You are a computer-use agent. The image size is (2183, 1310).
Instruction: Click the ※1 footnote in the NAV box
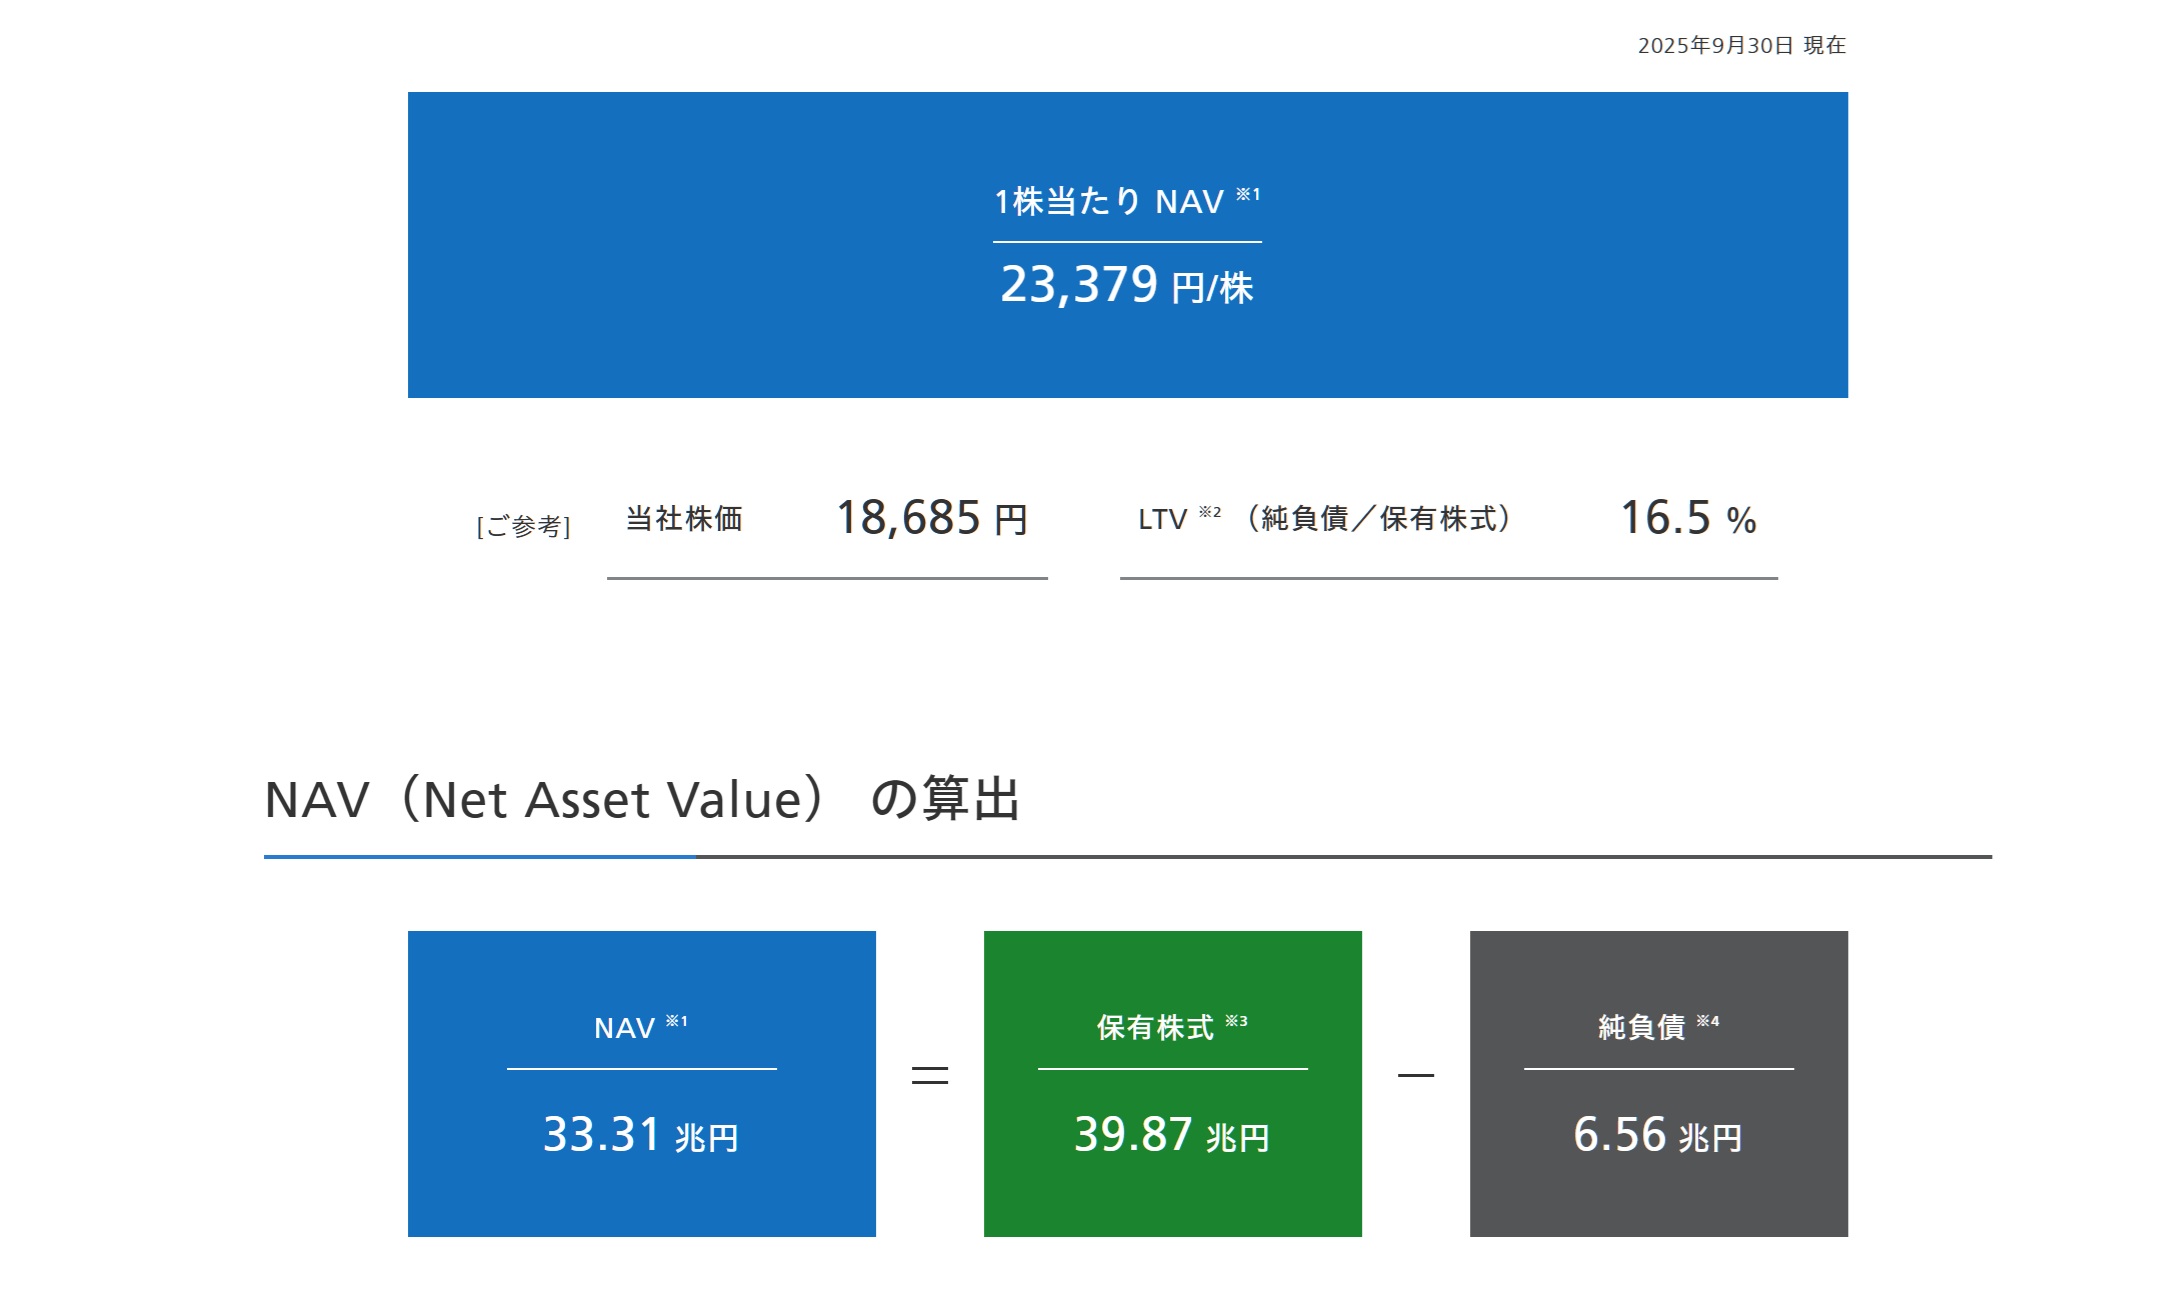pyautogui.click(x=677, y=1021)
